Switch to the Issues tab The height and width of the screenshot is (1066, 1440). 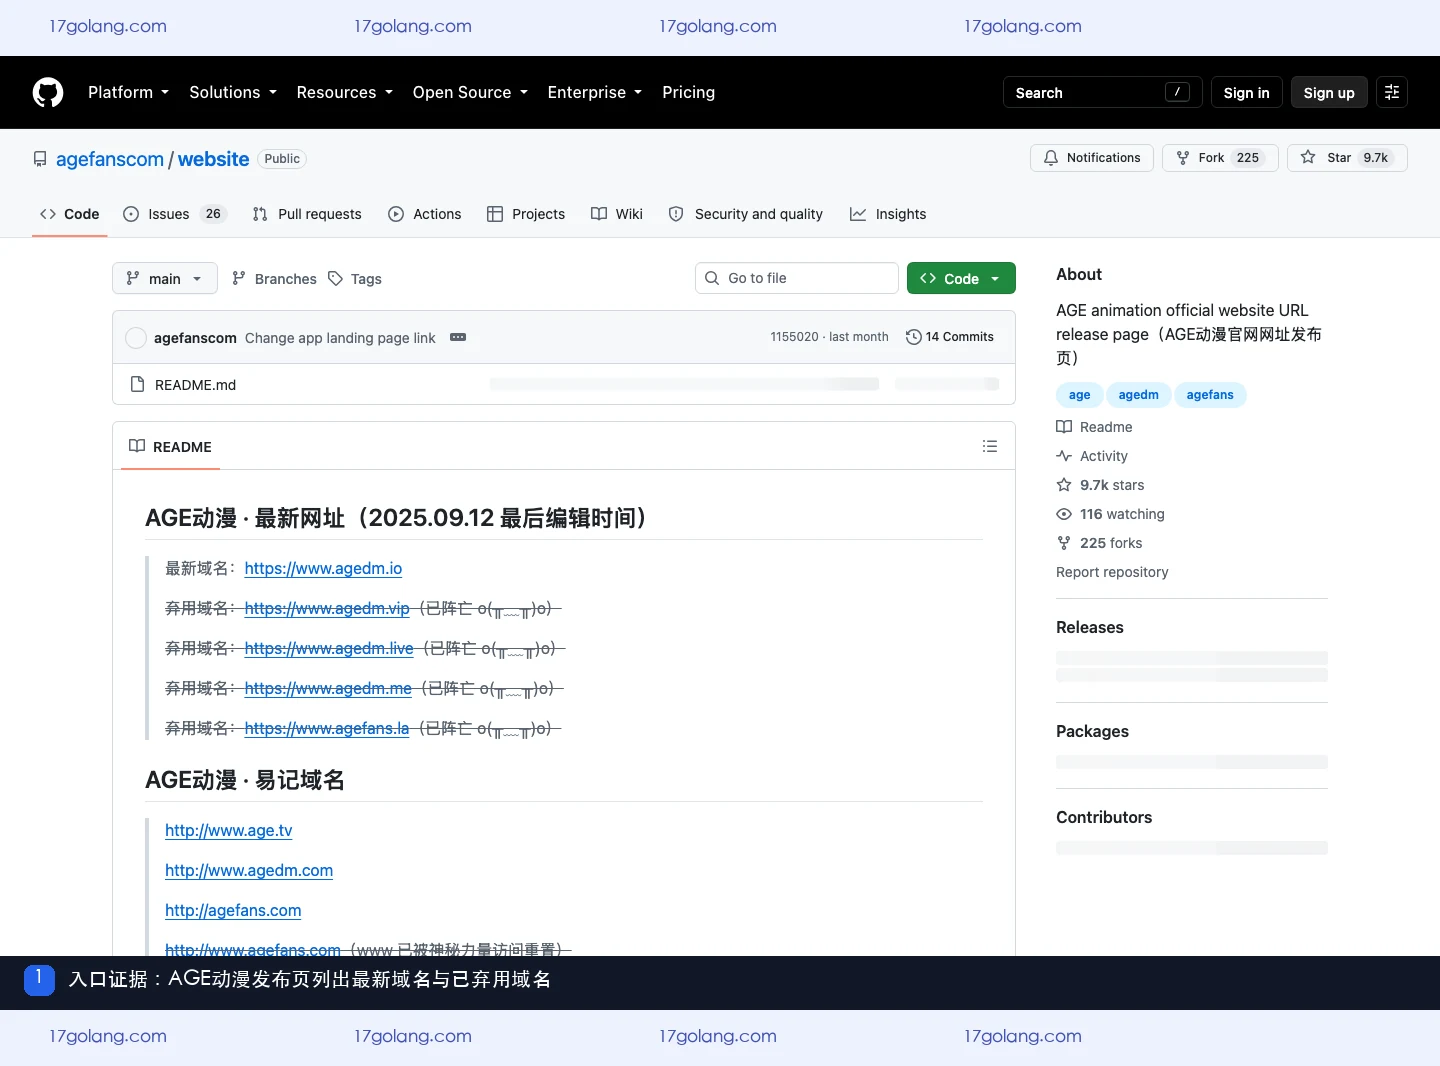coord(175,214)
